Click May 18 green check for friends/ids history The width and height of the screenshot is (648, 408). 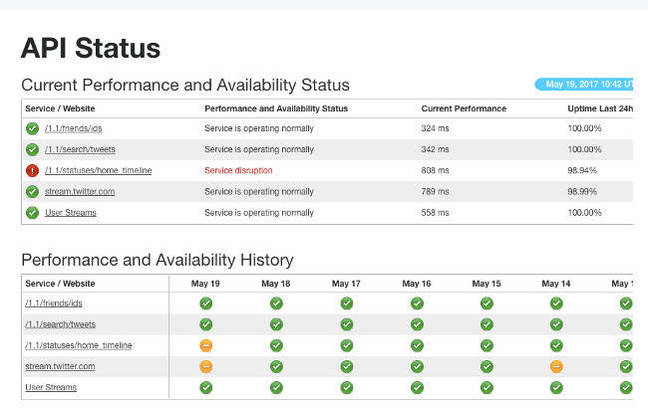[276, 303]
